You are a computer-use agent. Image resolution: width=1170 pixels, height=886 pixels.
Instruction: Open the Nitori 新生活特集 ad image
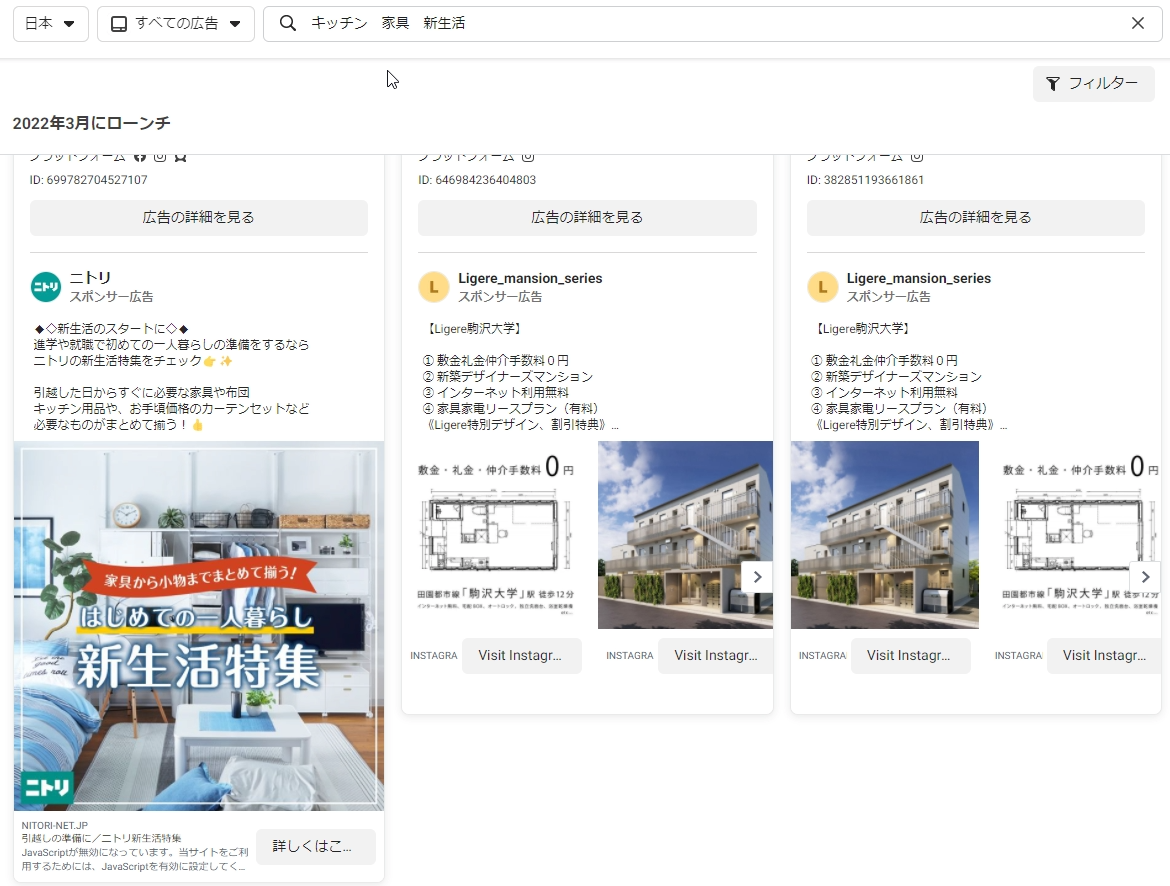pos(198,625)
